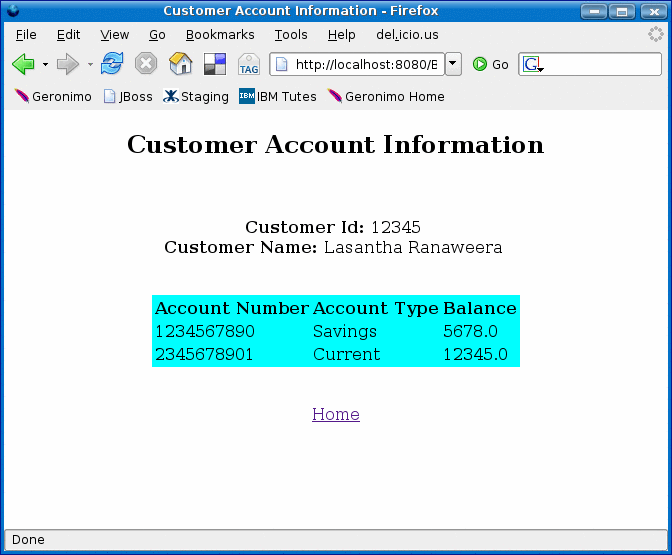Close the Firefox window
Image resolution: width=672 pixels, height=555 pixels.
pos(653,12)
